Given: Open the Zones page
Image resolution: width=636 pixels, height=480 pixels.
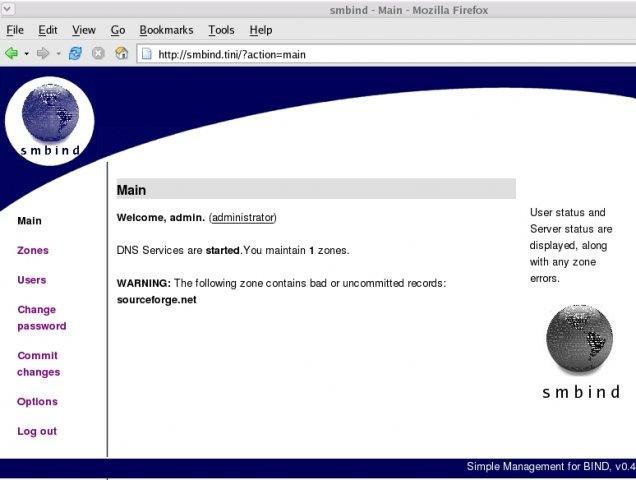Looking at the screenshot, I should [33, 250].
